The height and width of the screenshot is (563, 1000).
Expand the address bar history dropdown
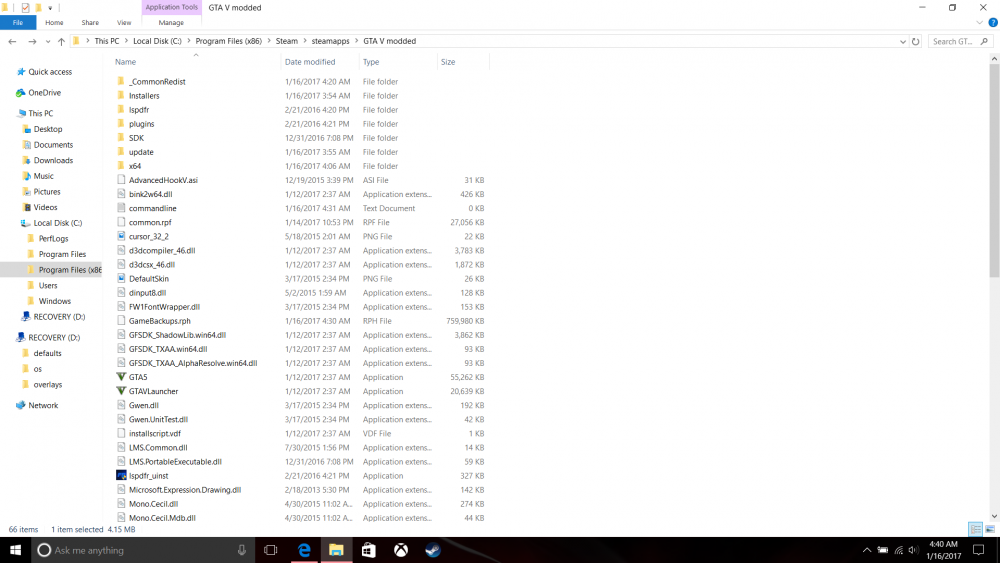(x=902, y=41)
